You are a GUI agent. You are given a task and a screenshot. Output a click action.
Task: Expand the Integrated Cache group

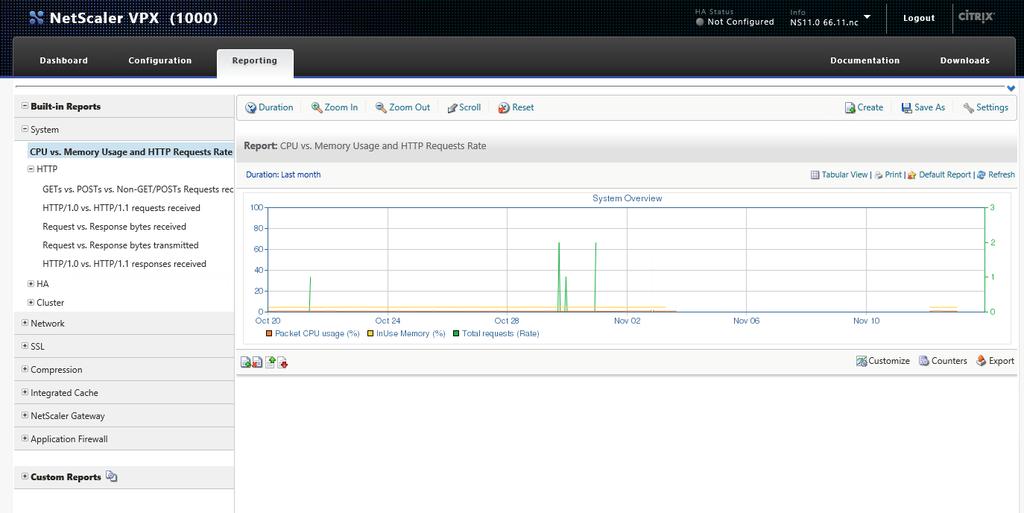[x=25, y=392]
